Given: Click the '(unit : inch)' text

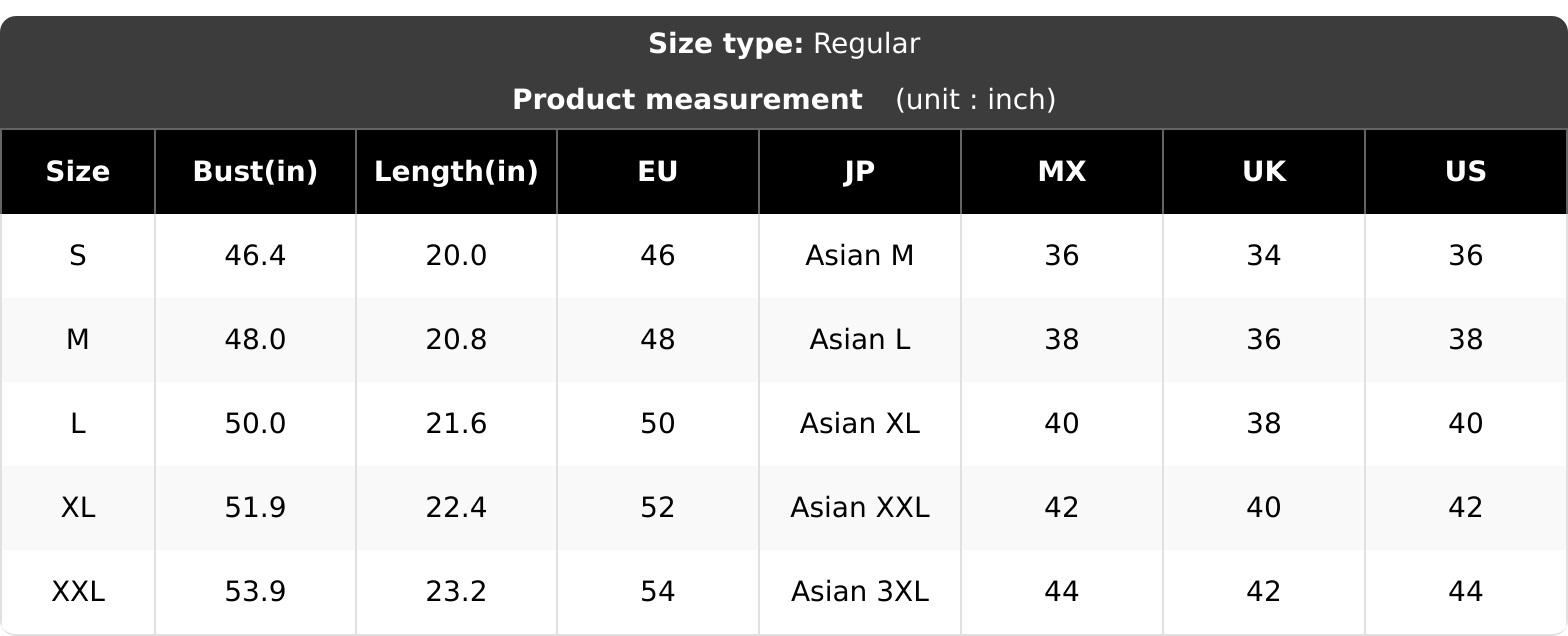Looking at the screenshot, I should point(975,100).
